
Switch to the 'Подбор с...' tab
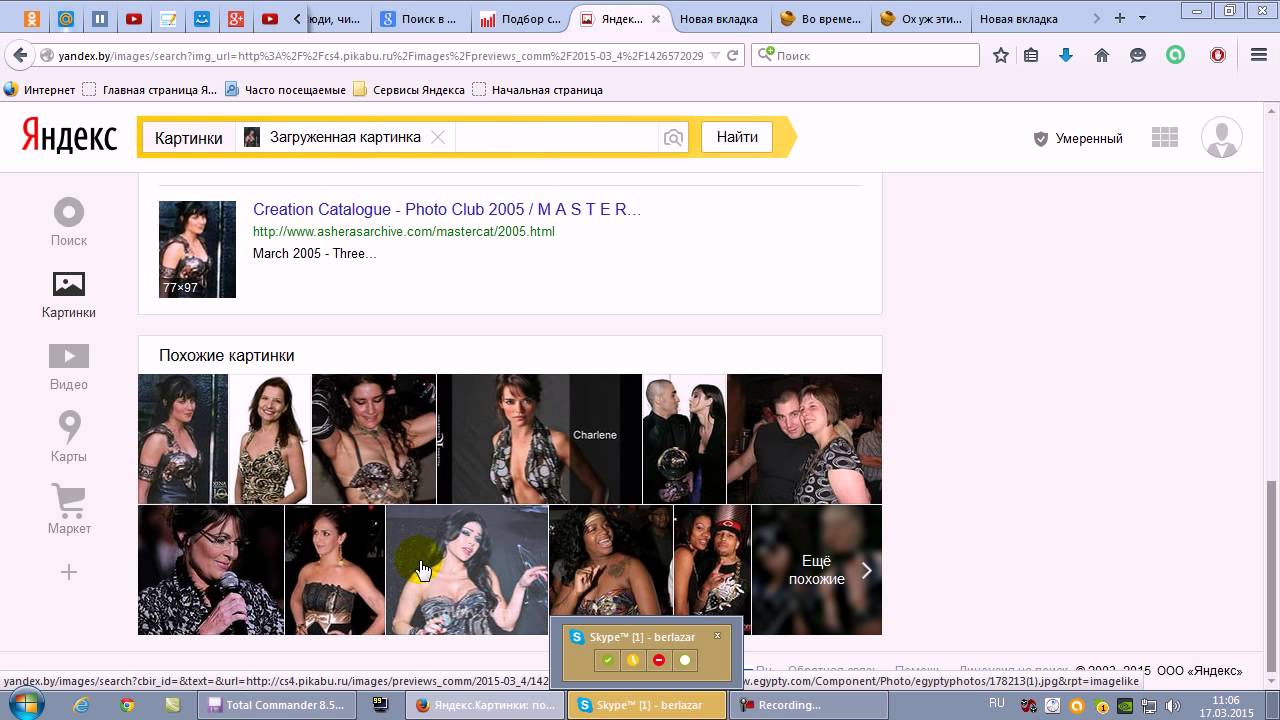tap(520, 19)
